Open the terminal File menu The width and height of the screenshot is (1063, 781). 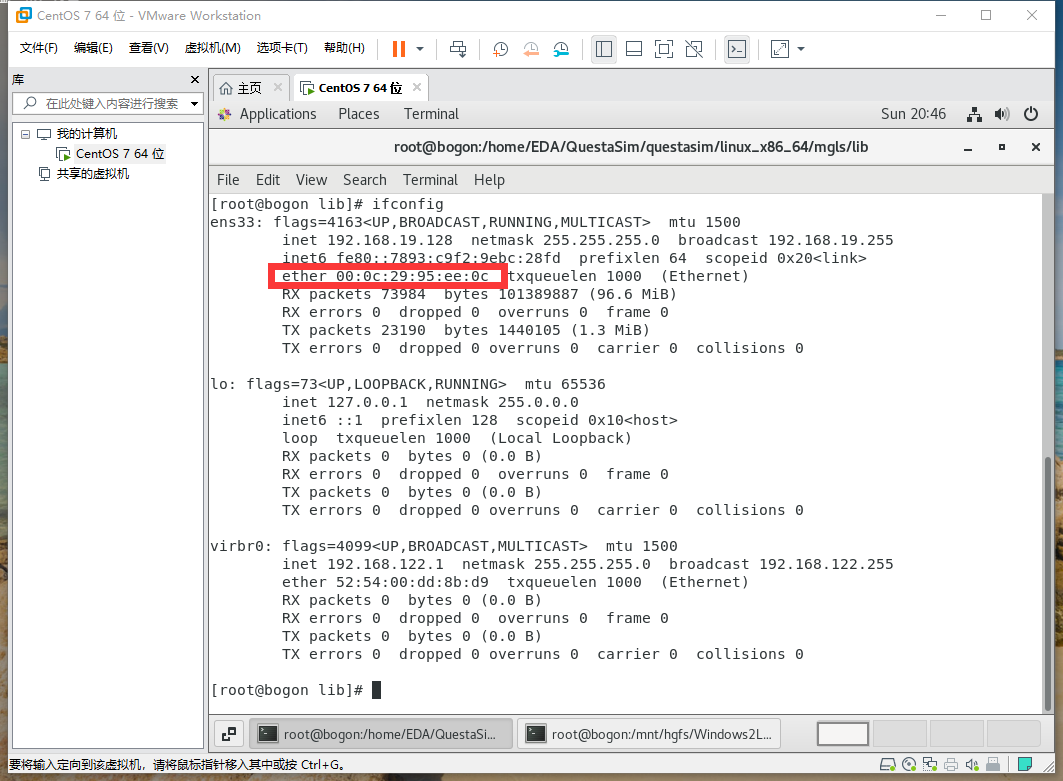(228, 180)
